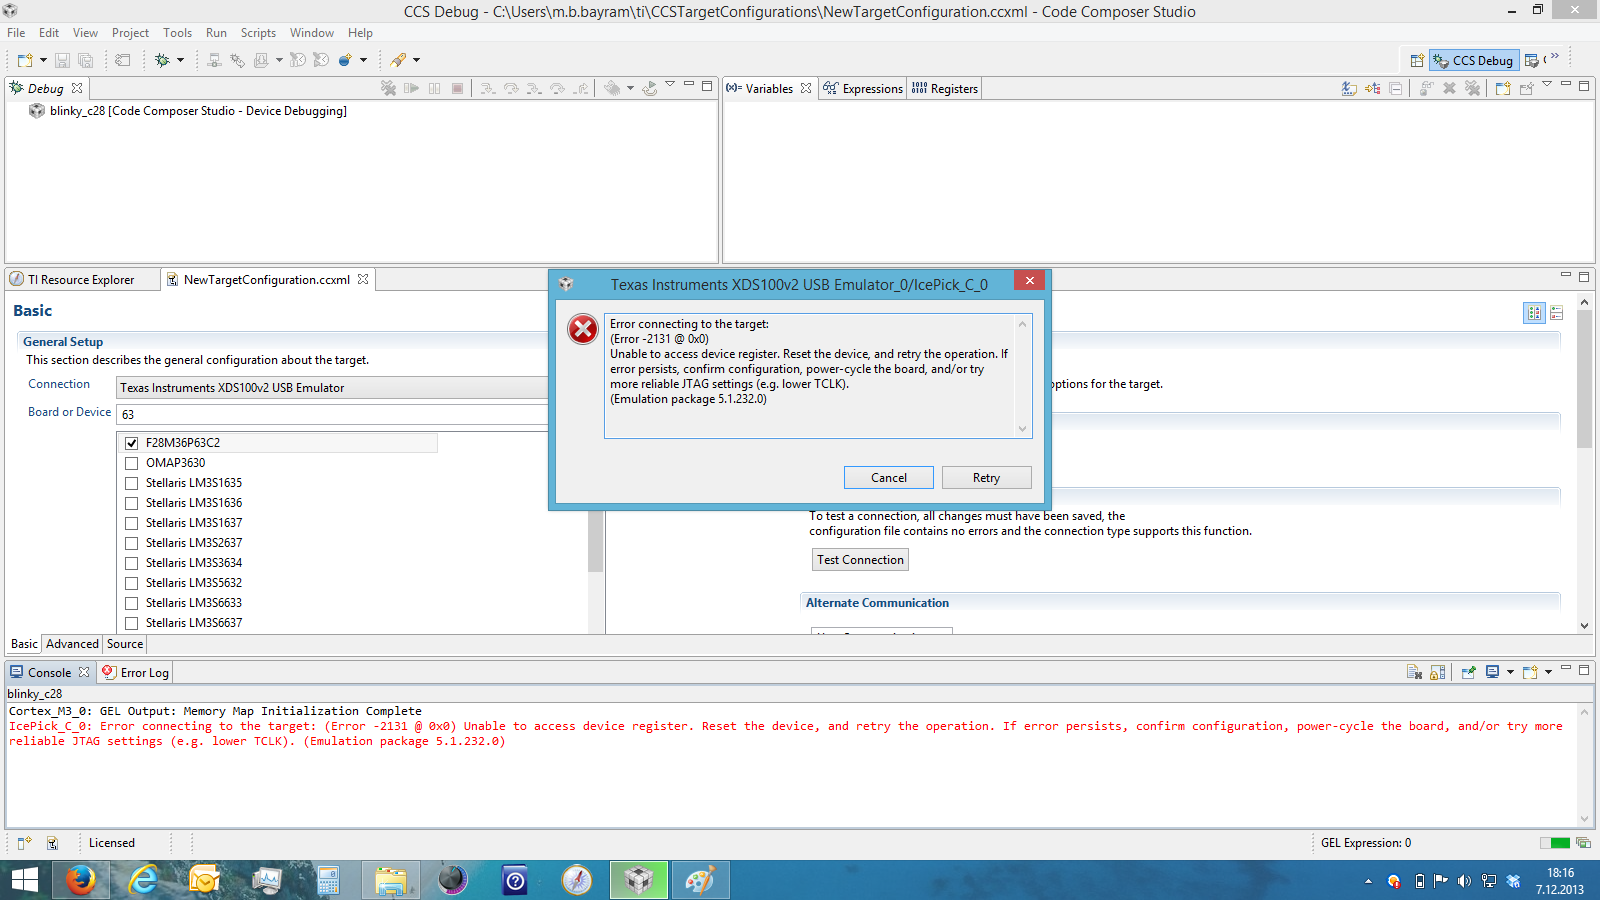Click Retry in the error dialog
Viewport: 1600px width, 900px height.
coord(986,478)
